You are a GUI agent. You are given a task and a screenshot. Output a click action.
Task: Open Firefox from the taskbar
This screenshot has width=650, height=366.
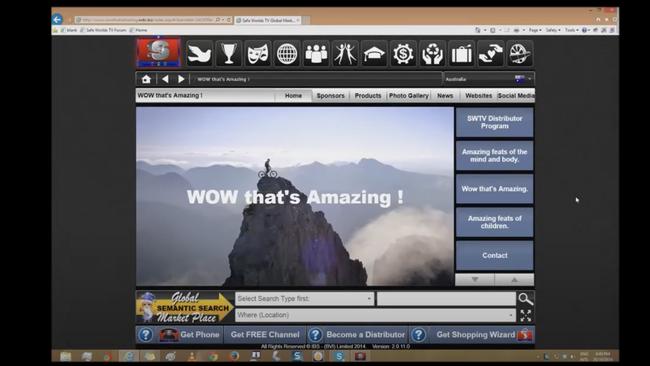[x=234, y=356]
